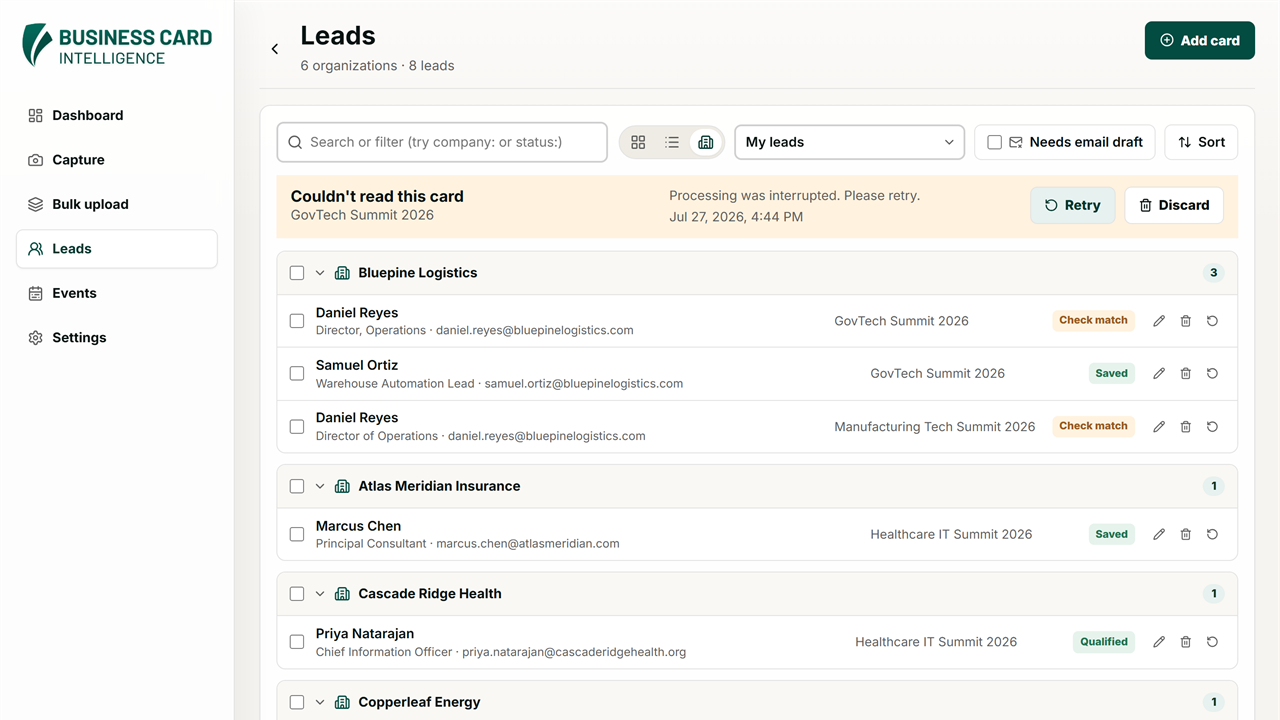
Task: Delete Daniel Reyes Manufacturing Tech Summit lead
Action: pos(1186,426)
